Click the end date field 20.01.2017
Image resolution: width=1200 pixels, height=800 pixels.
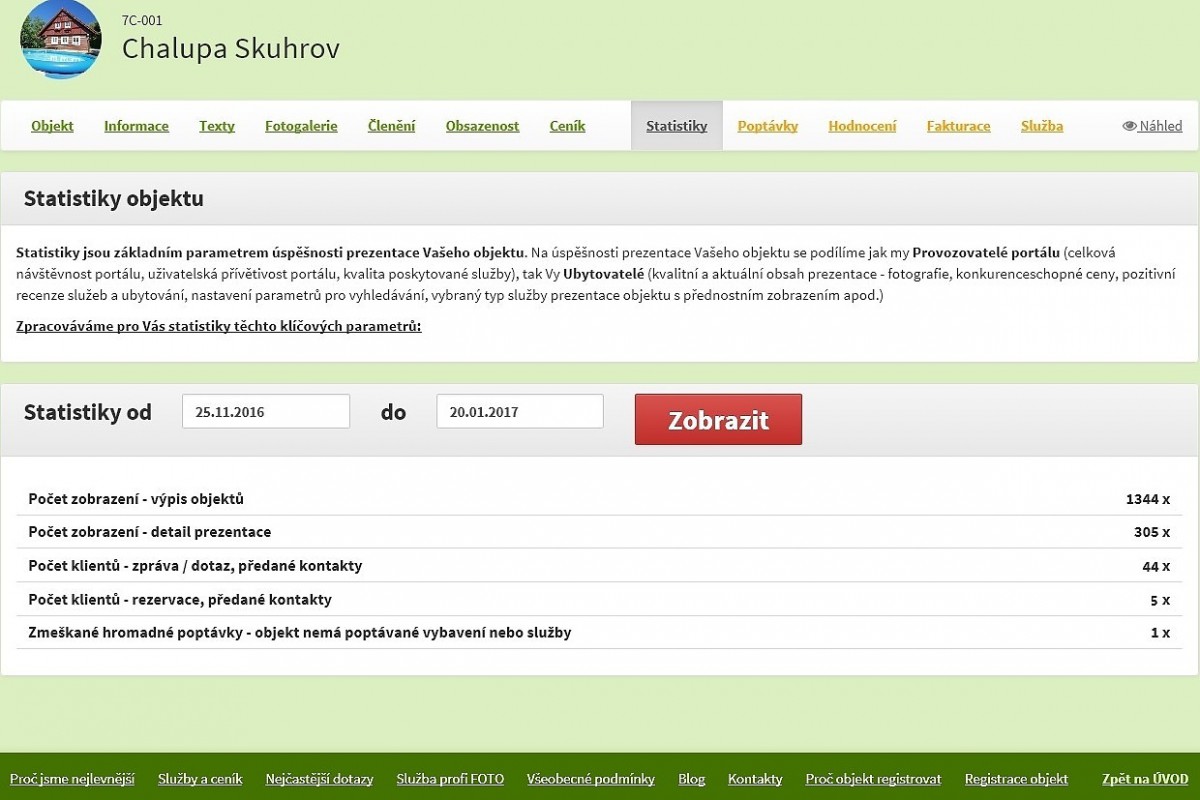click(x=520, y=411)
